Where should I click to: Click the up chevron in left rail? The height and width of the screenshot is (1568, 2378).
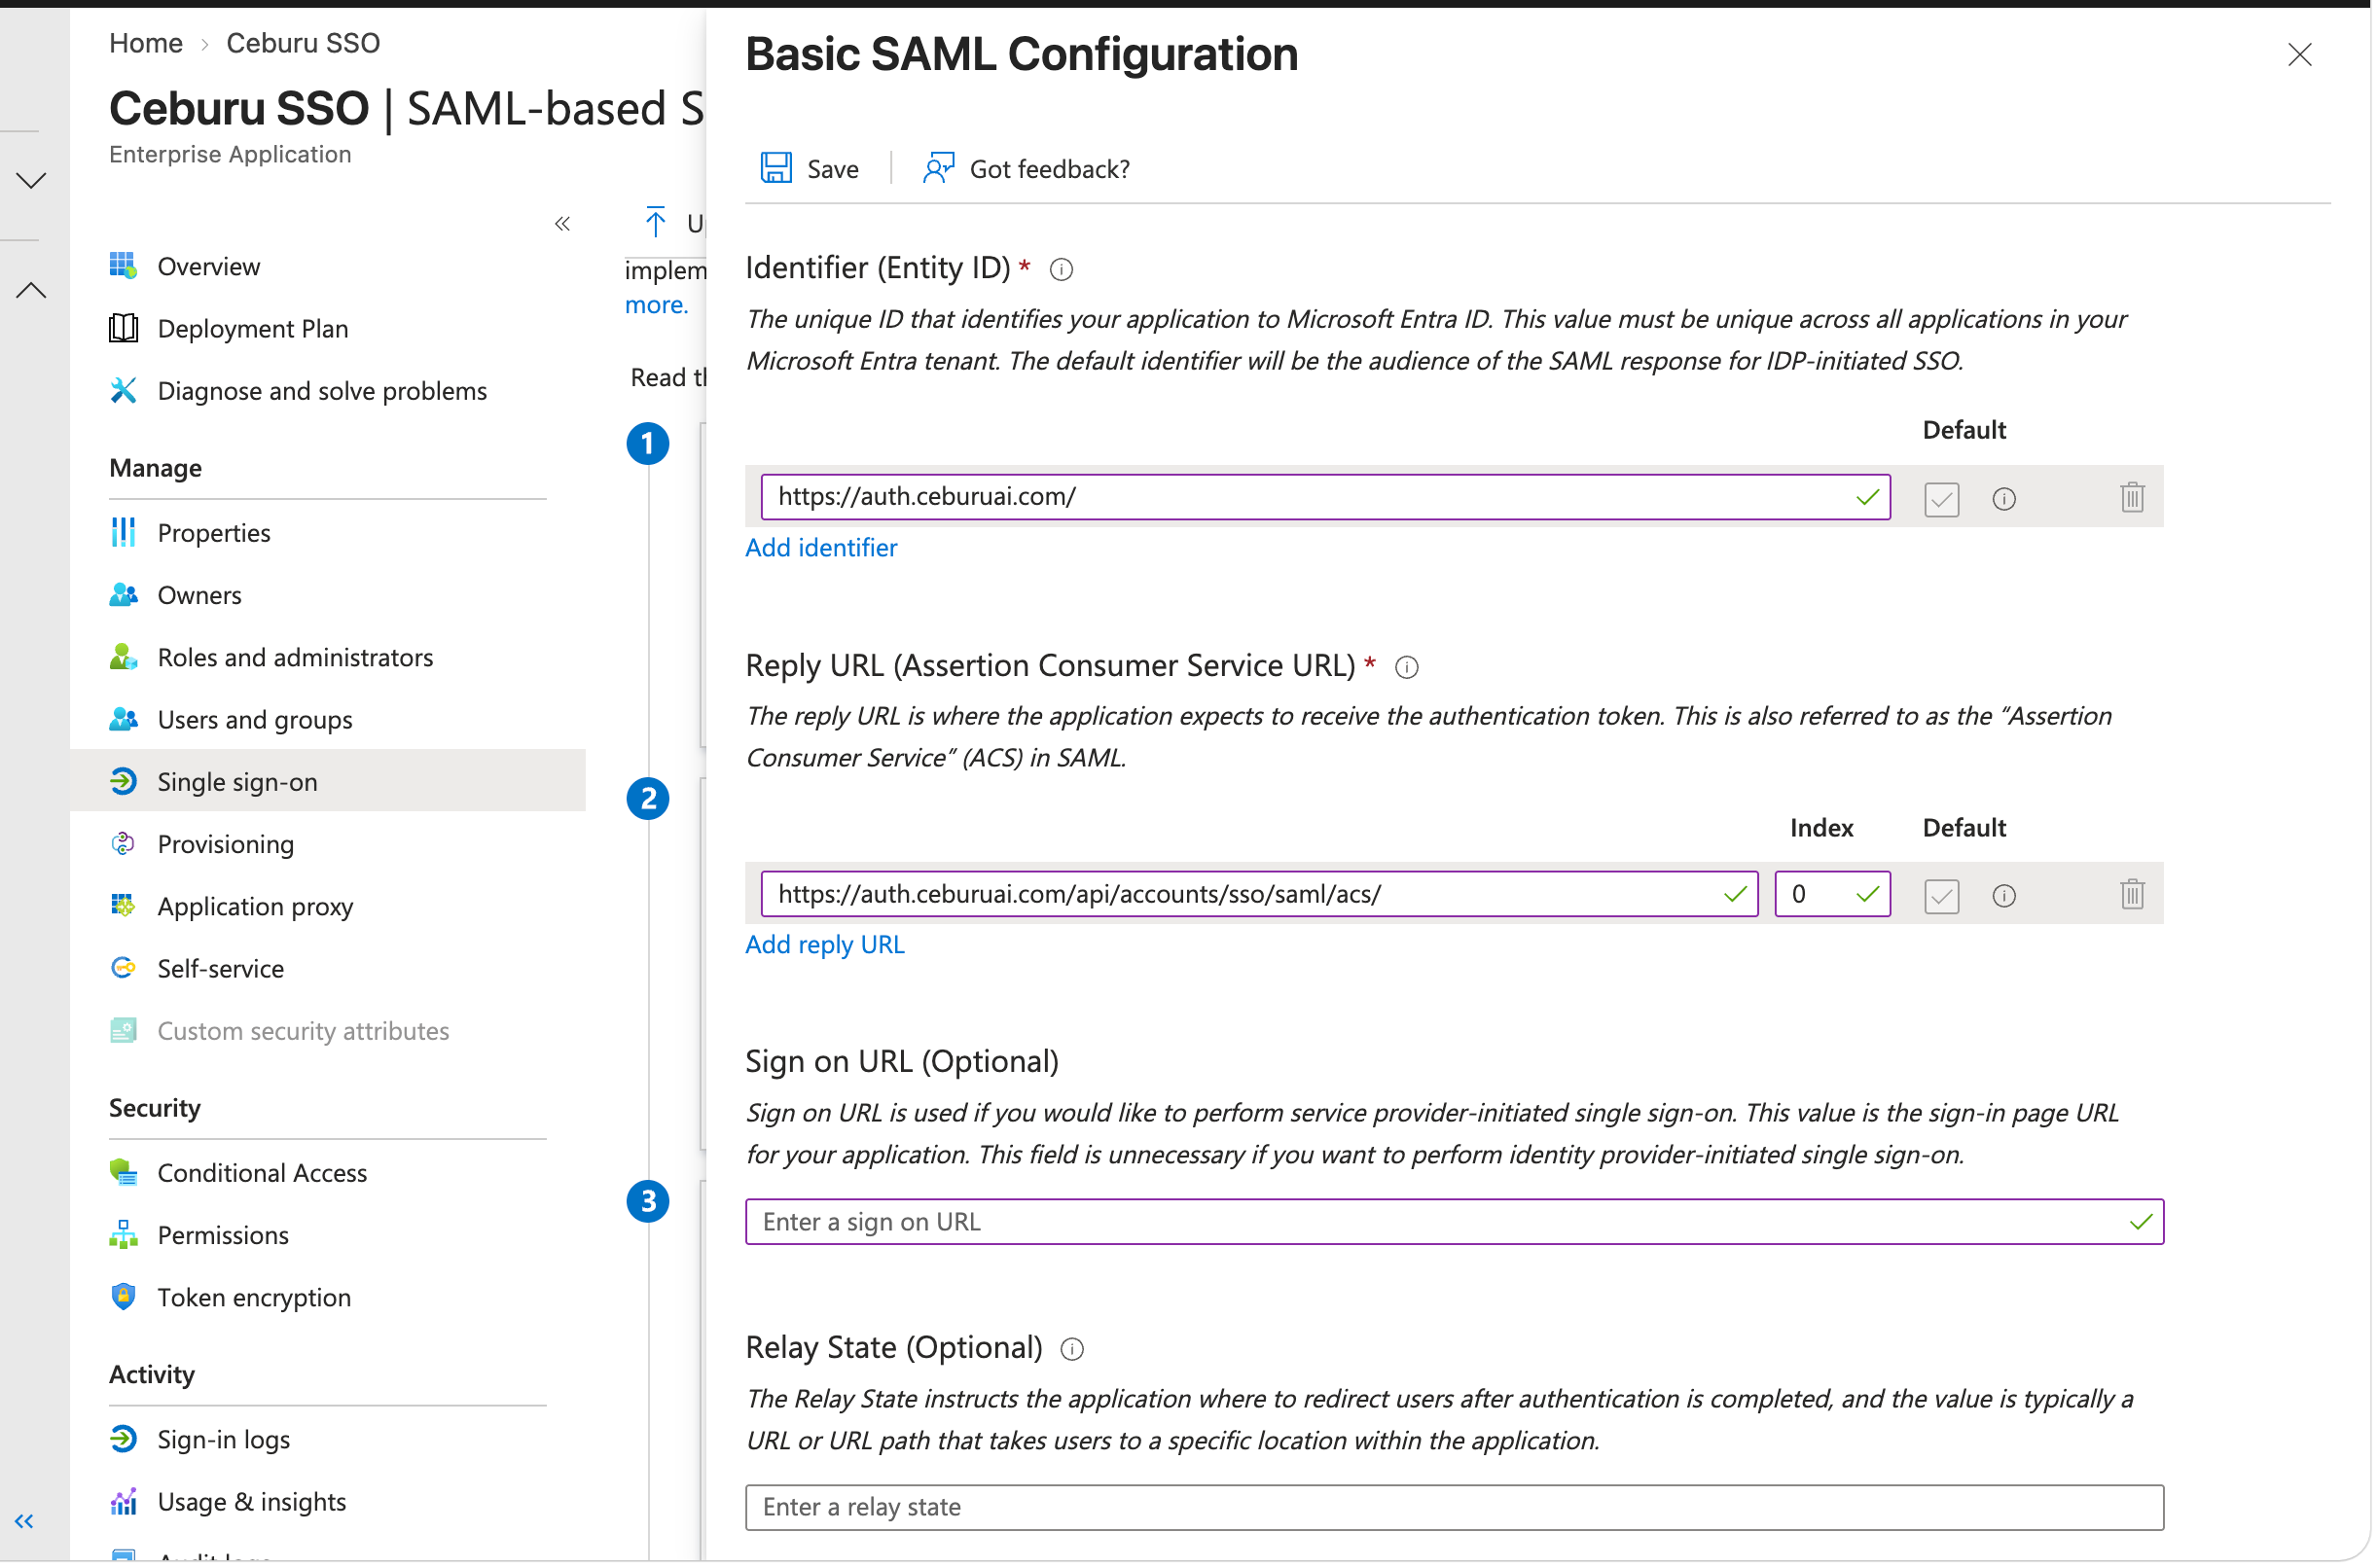pos(31,291)
